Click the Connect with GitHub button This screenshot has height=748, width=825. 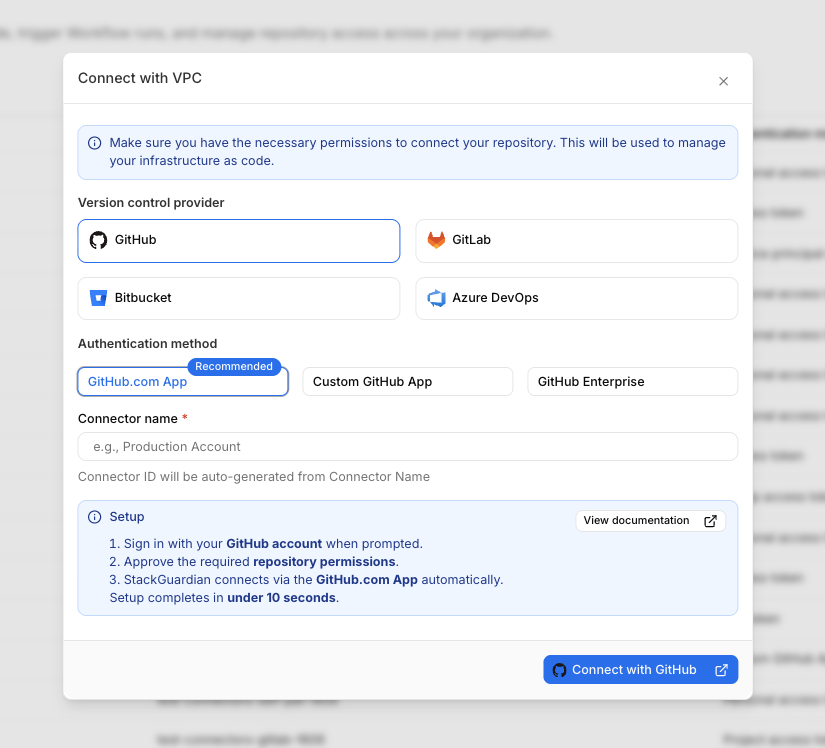click(640, 670)
